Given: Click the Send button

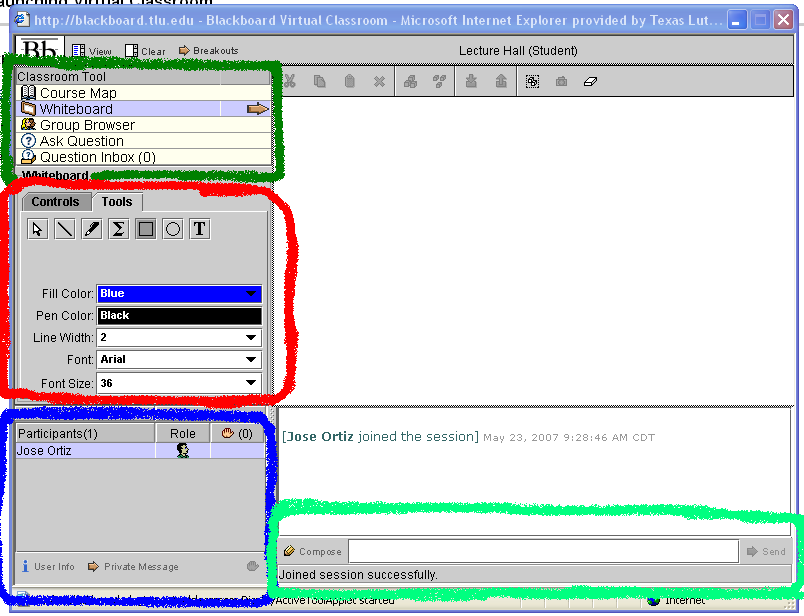Looking at the screenshot, I should point(767,551).
